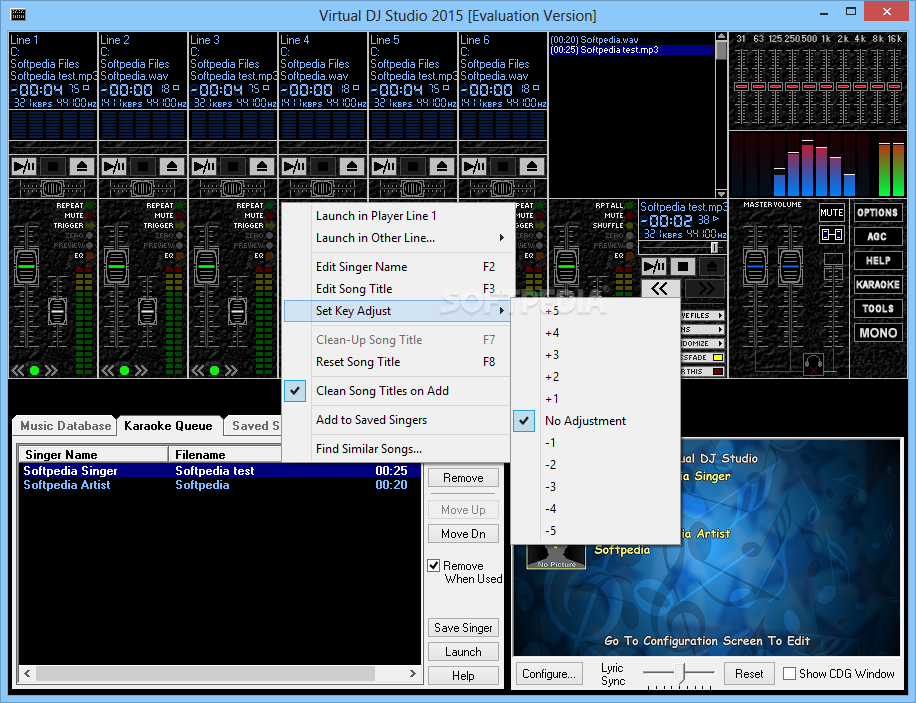
Task: Open the KARAOKE panel button
Action: pyautogui.click(x=877, y=285)
